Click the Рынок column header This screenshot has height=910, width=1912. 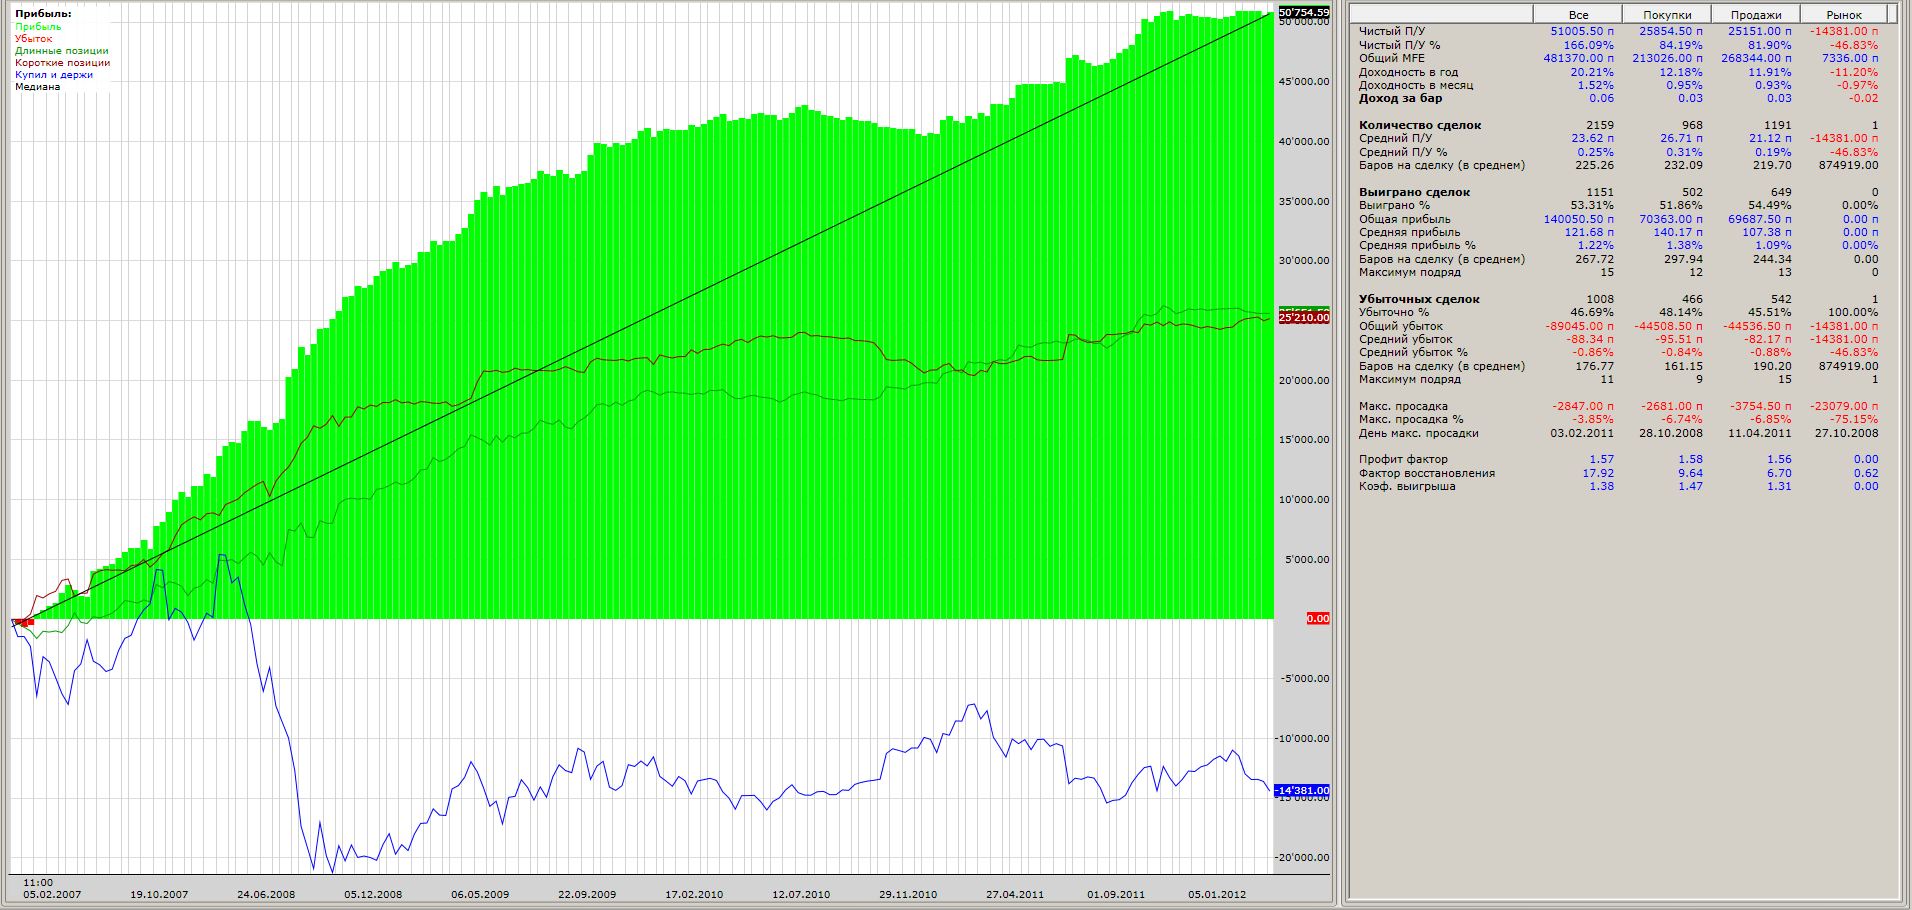pos(1844,15)
